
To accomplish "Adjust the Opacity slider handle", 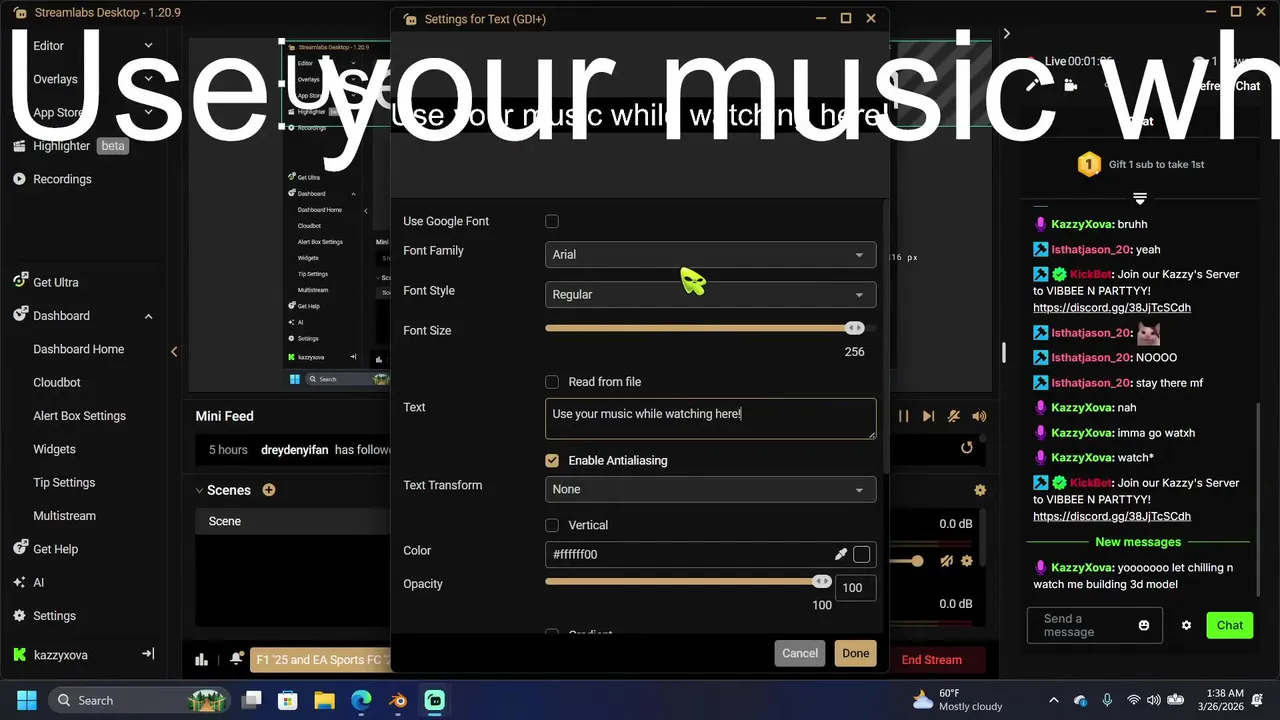I will pos(822,581).
